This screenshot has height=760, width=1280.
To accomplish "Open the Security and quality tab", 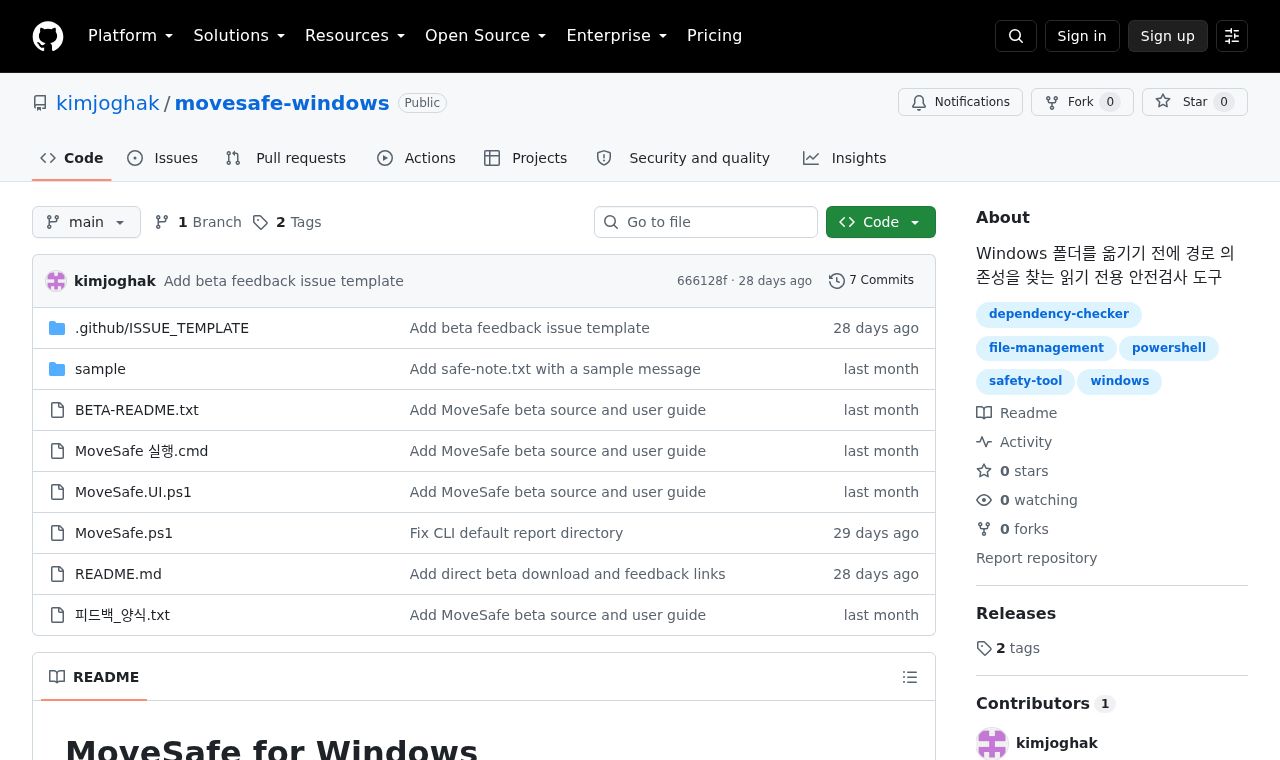I will [683, 158].
